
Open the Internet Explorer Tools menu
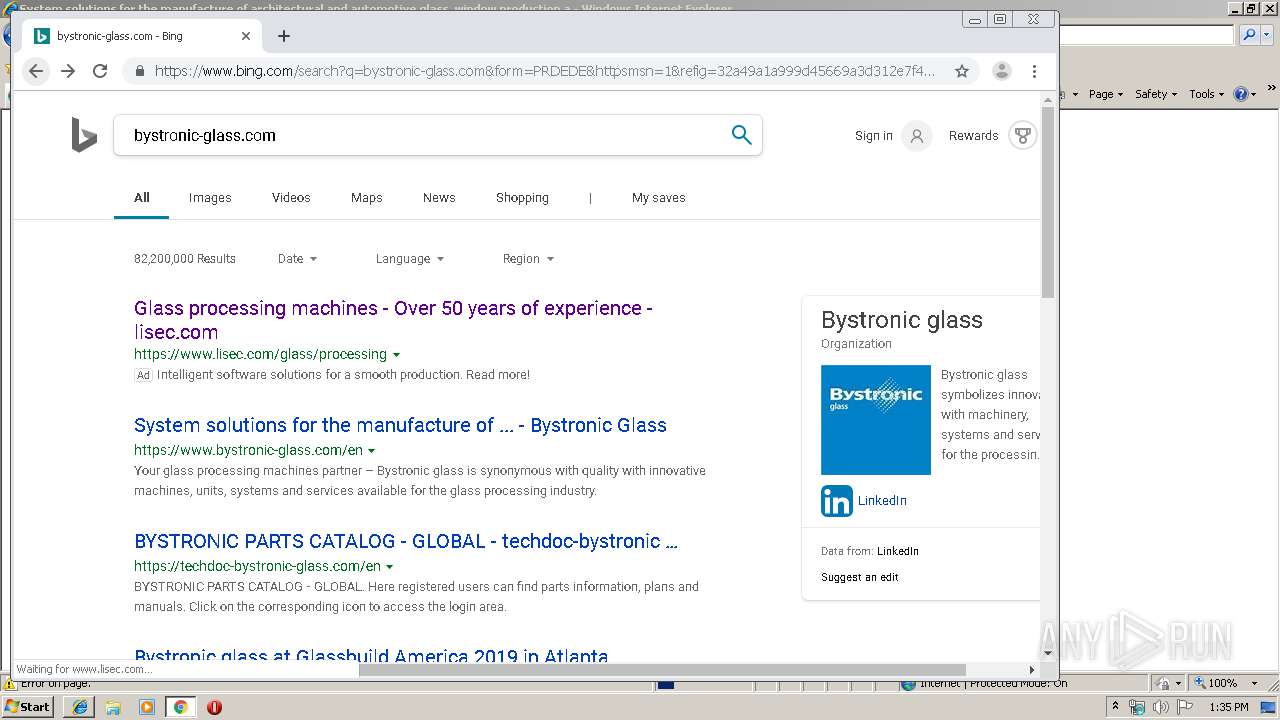tap(1206, 94)
